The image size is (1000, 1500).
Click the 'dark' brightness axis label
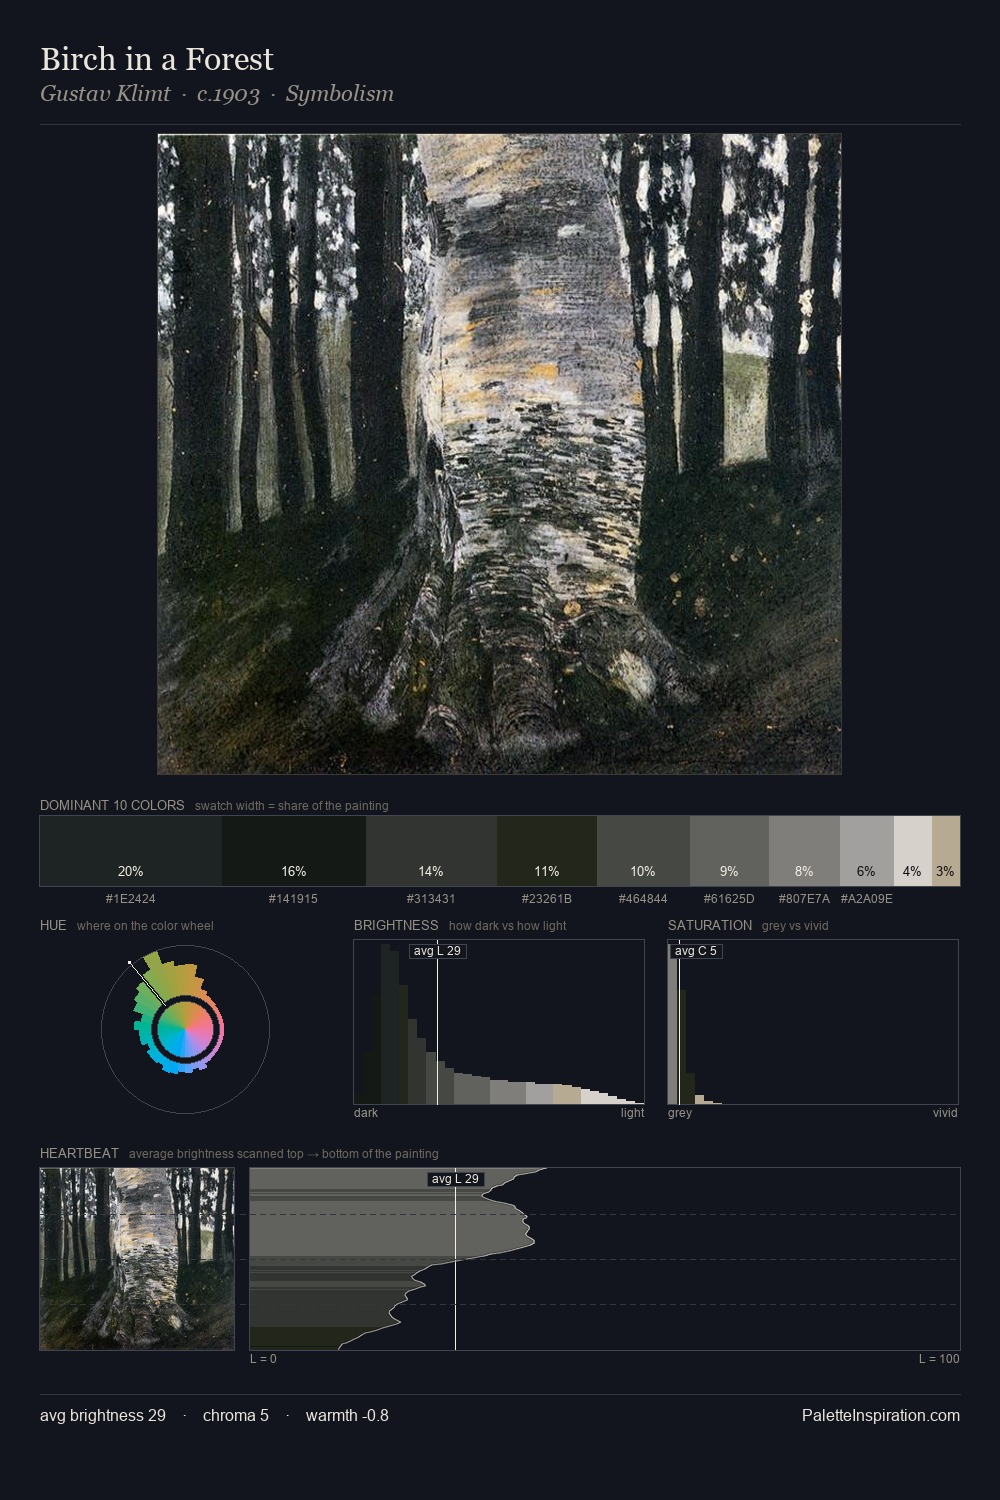tap(366, 1113)
